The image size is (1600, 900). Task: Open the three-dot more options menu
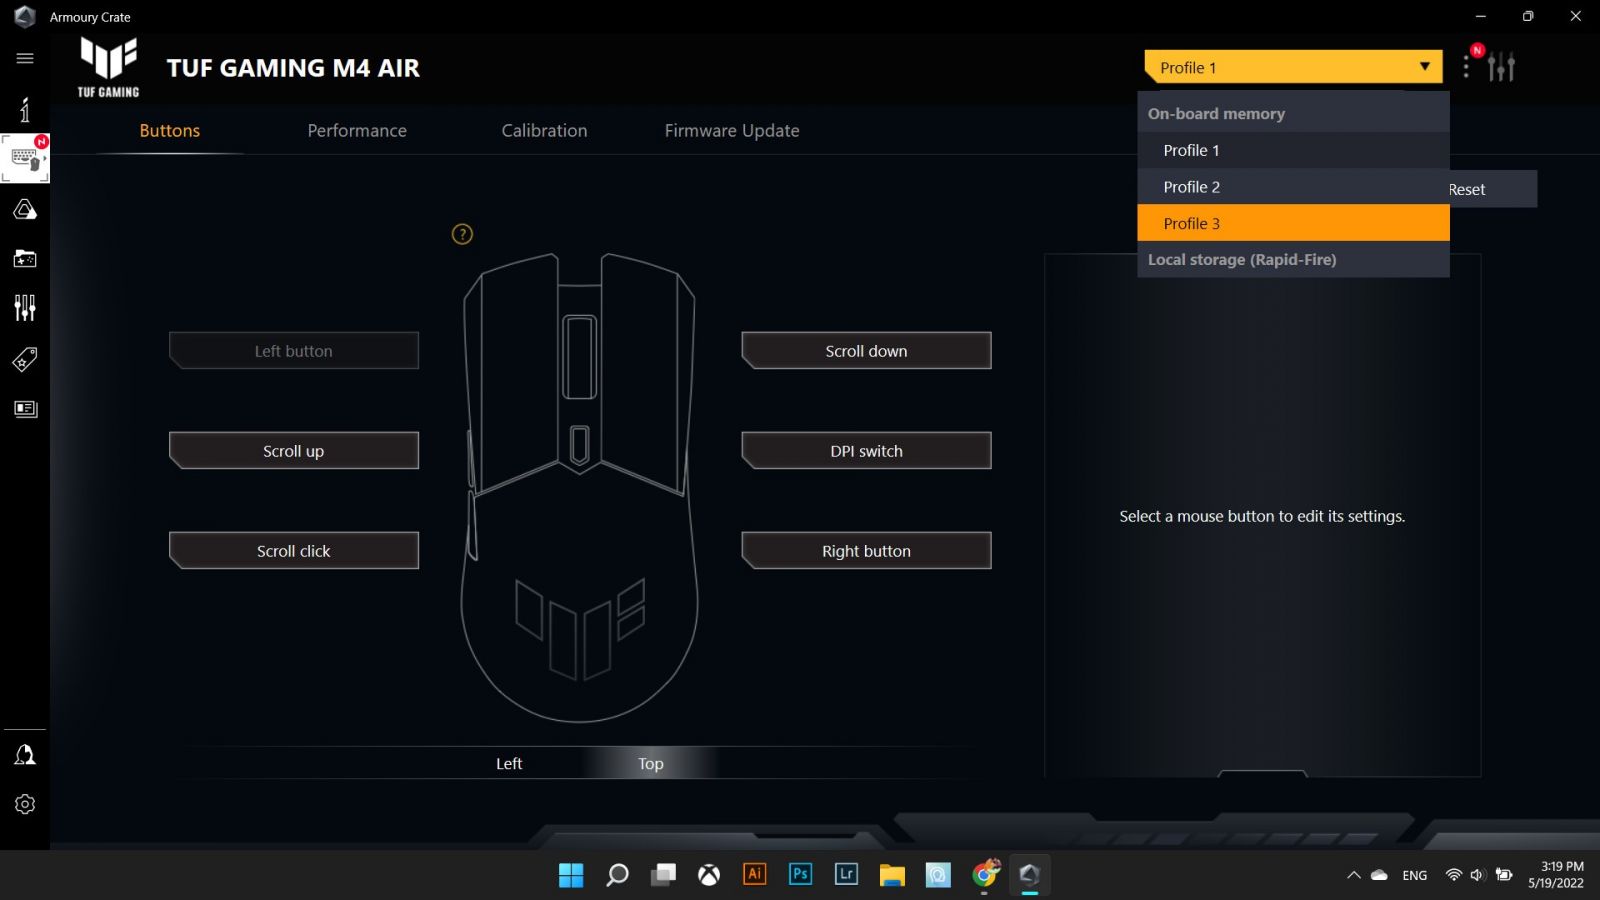(1466, 67)
